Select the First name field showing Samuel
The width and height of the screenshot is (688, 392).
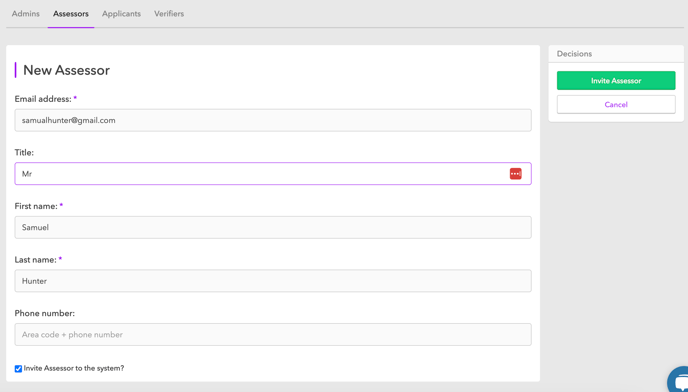pos(273,227)
